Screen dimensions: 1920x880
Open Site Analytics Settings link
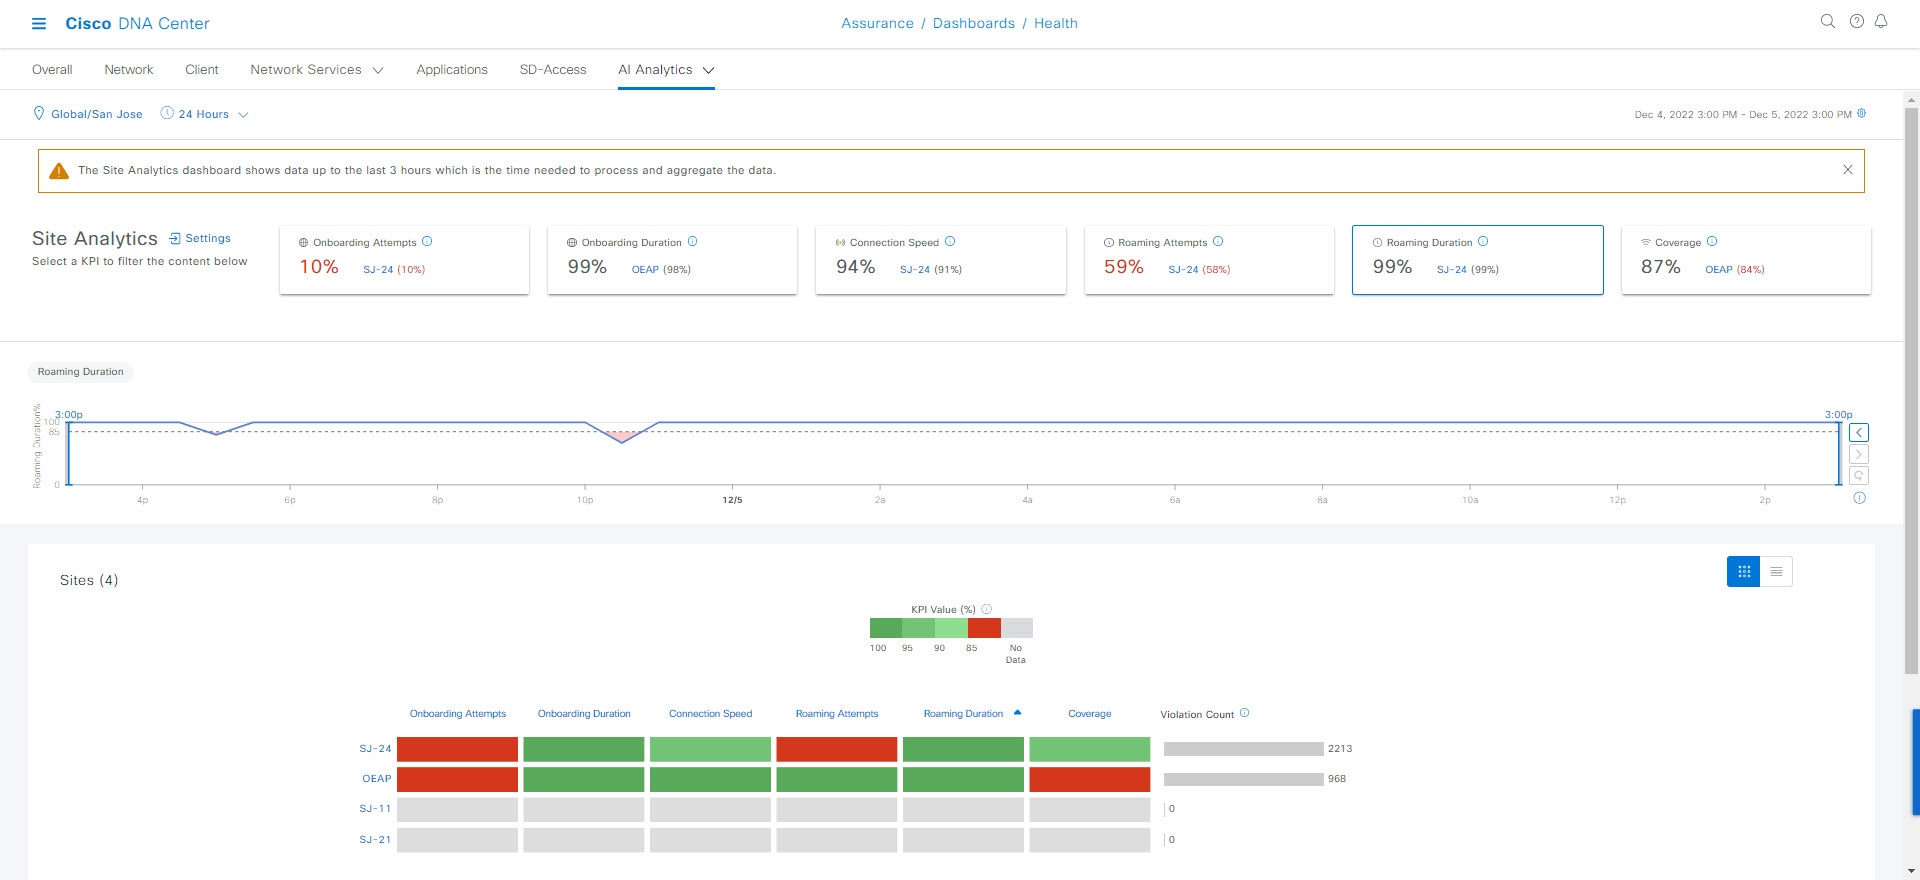(208, 238)
